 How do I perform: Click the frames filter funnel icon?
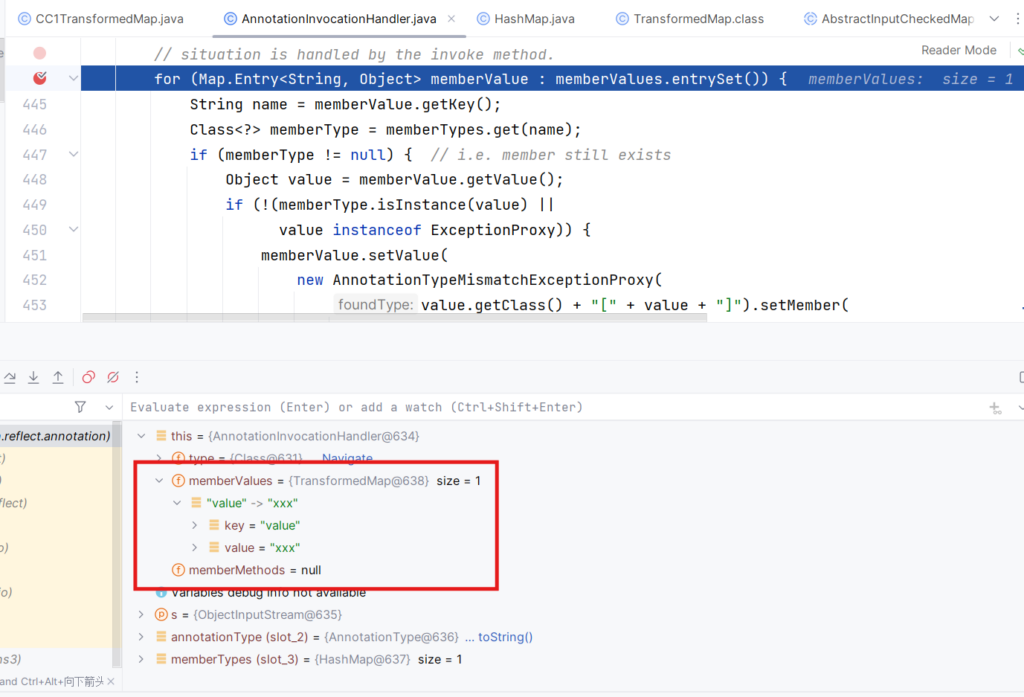click(x=80, y=407)
